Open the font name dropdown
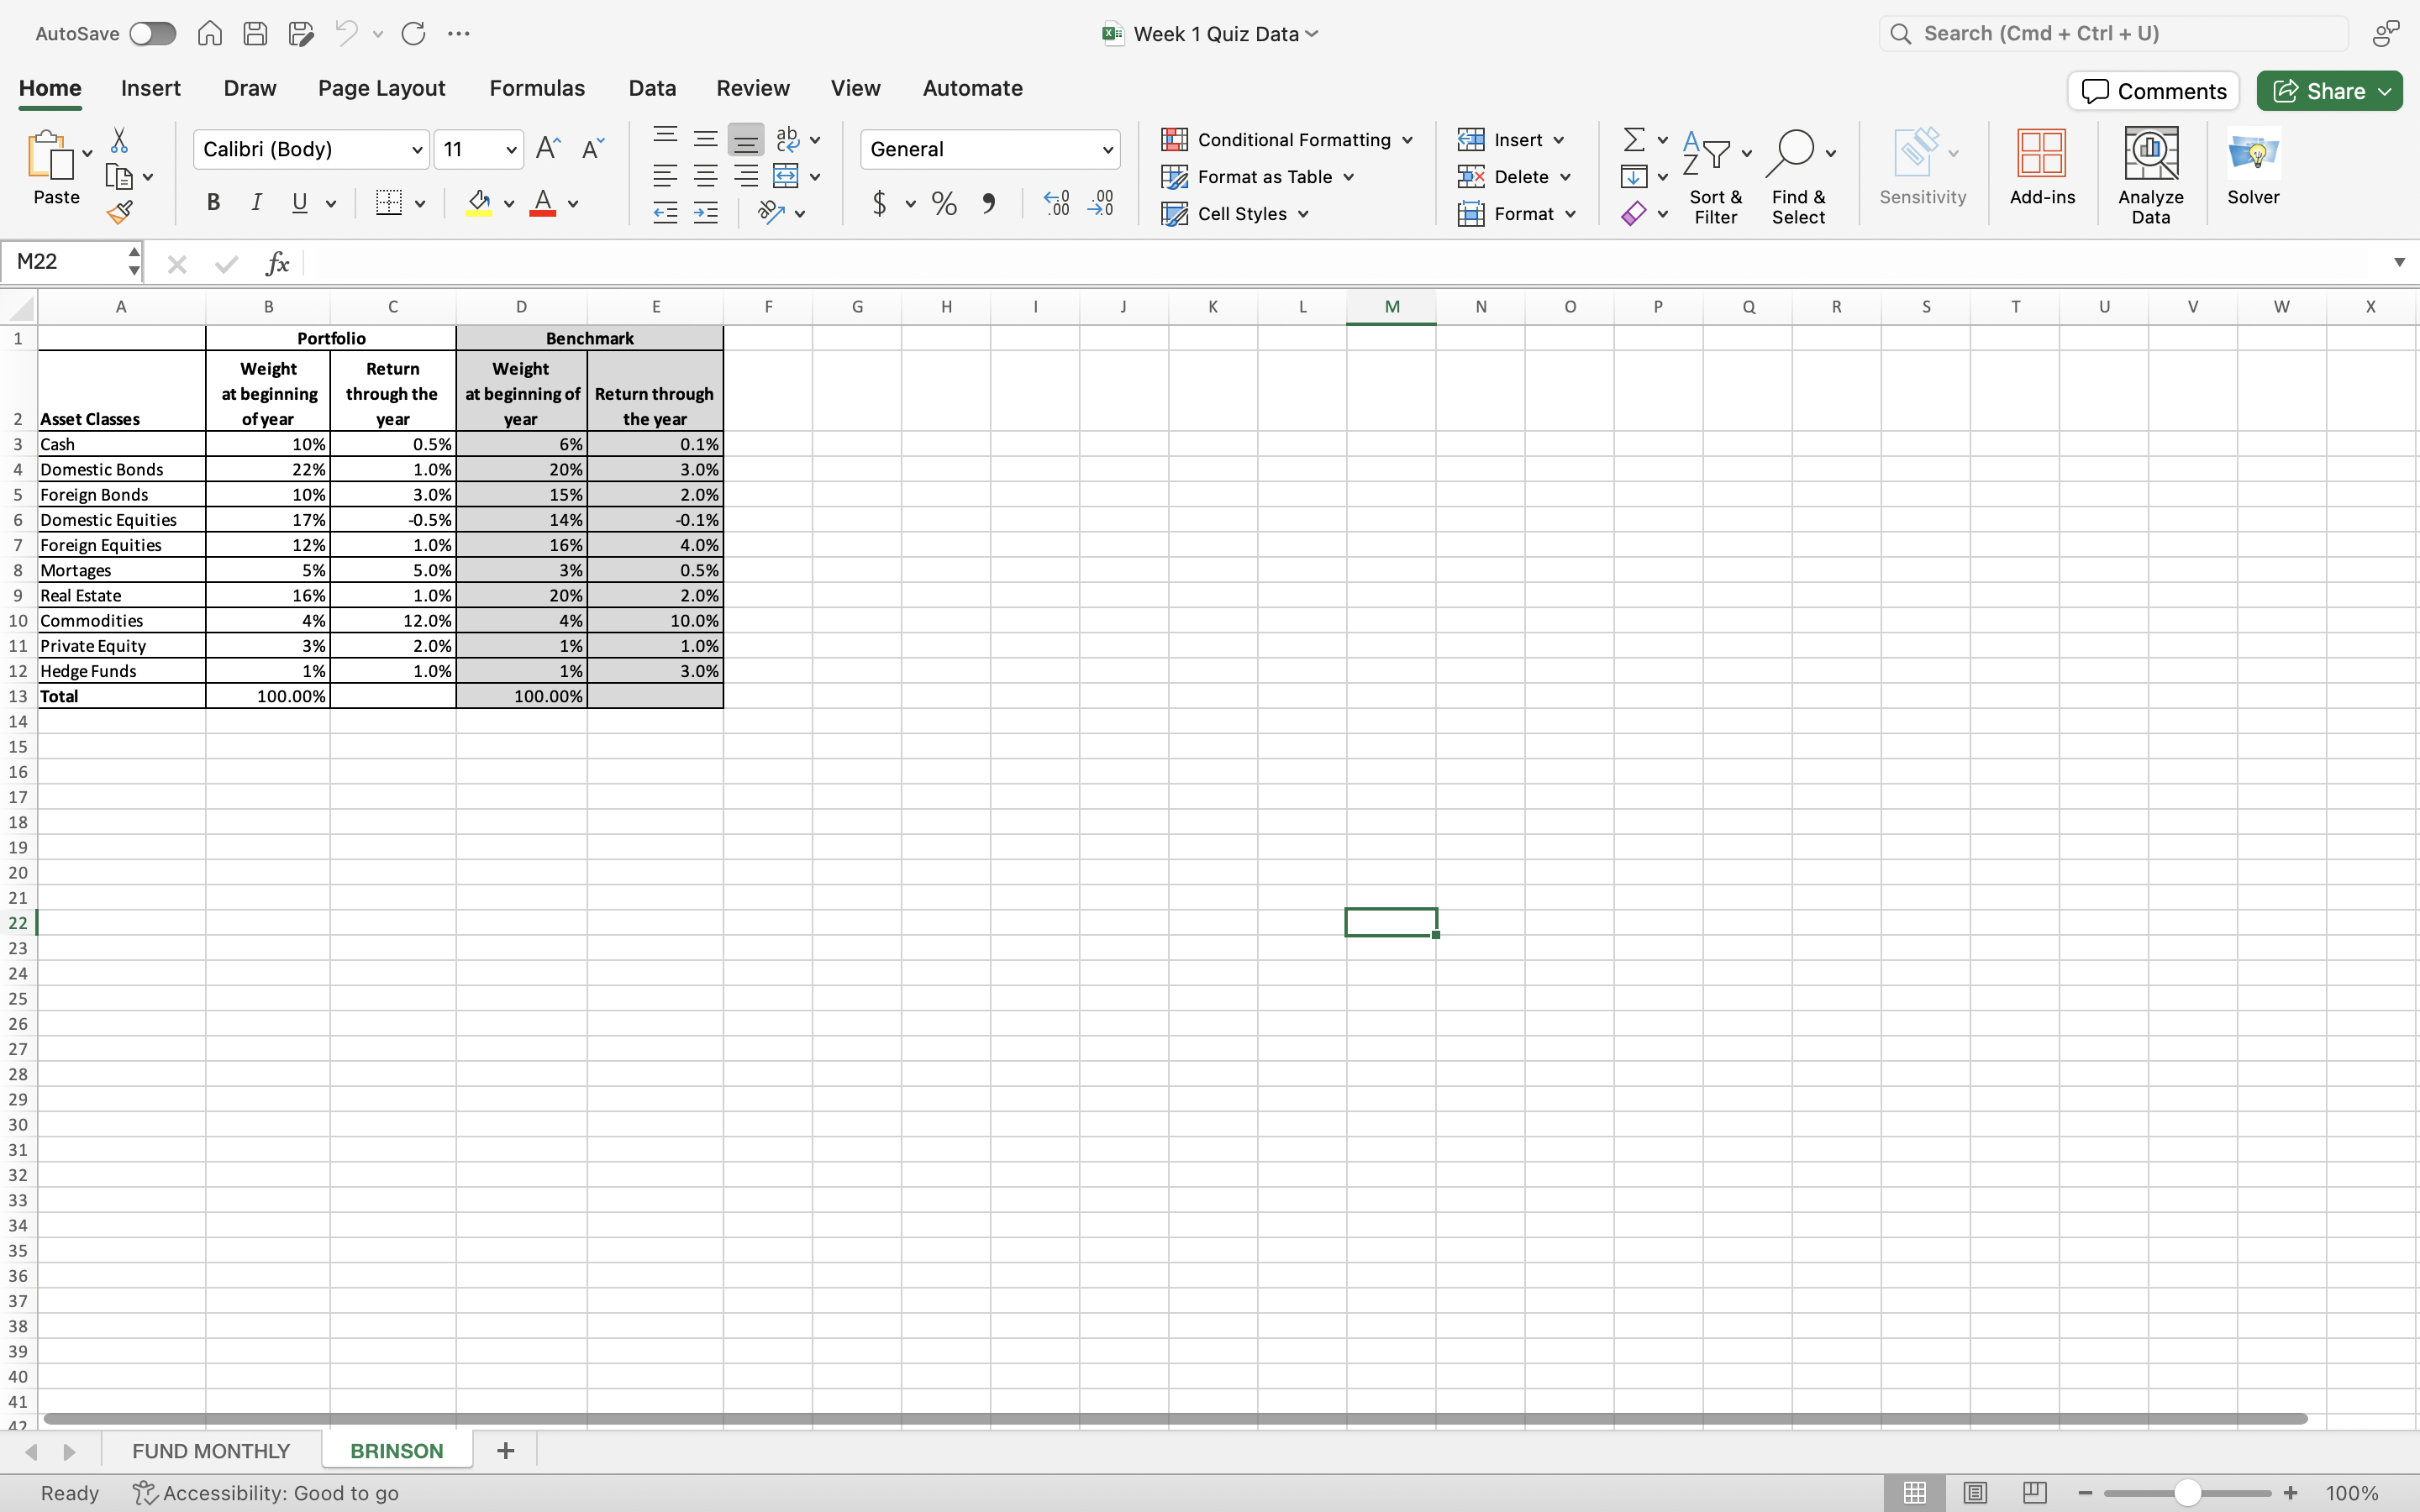The image size is (2420, 1512). tap(417, 150)
